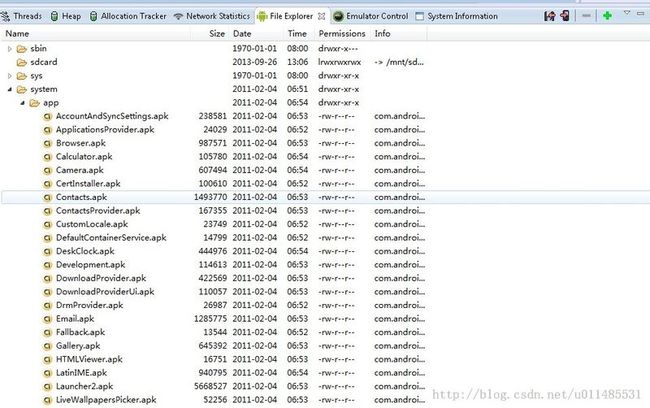Image resolution: width=650 pixels, height=408 pixels.
Task: Select CertInstaller.apk file
Action: 88,184
